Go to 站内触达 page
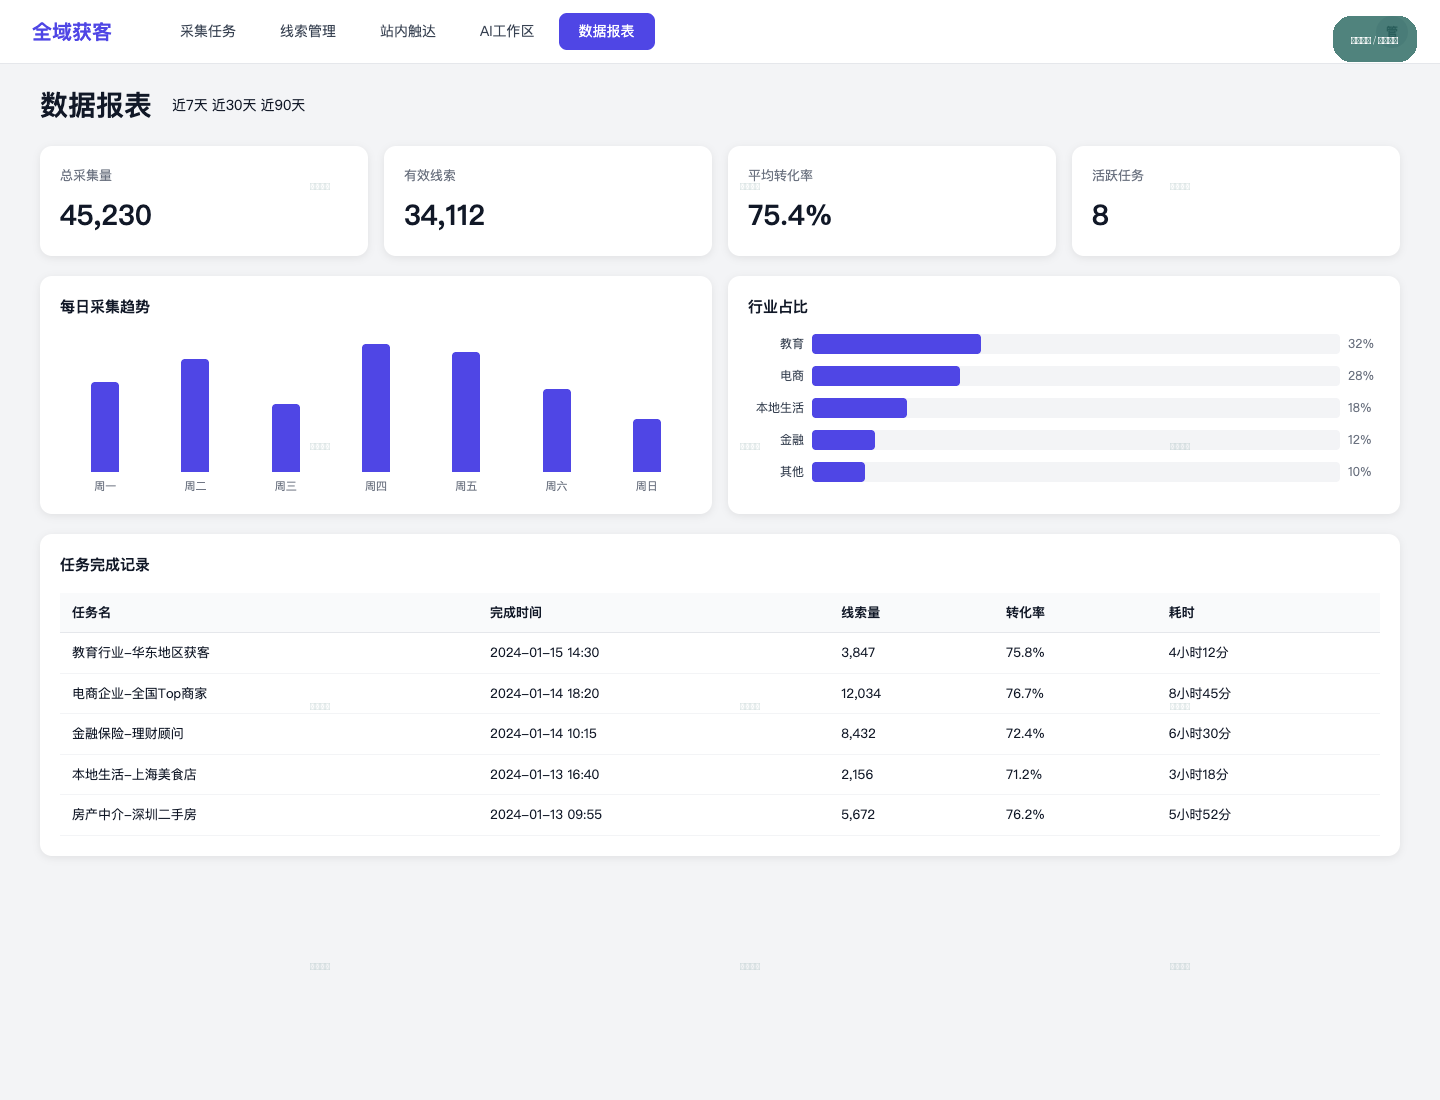1440x1100 pixels. pyautogui.click(x=408, y=31)
